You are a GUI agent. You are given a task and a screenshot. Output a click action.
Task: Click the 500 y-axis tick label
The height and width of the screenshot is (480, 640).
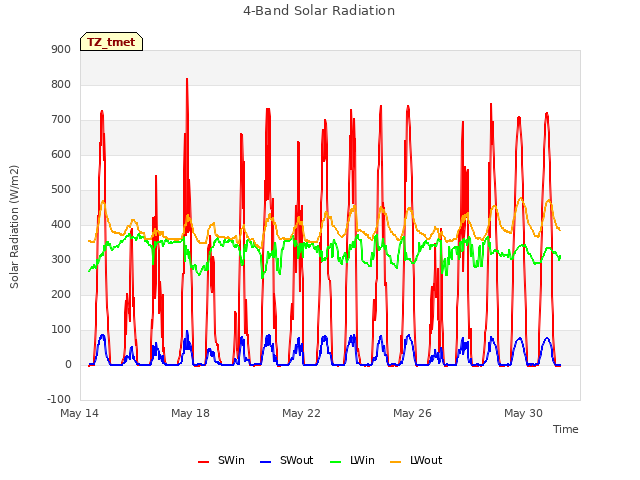coord(61,189)
